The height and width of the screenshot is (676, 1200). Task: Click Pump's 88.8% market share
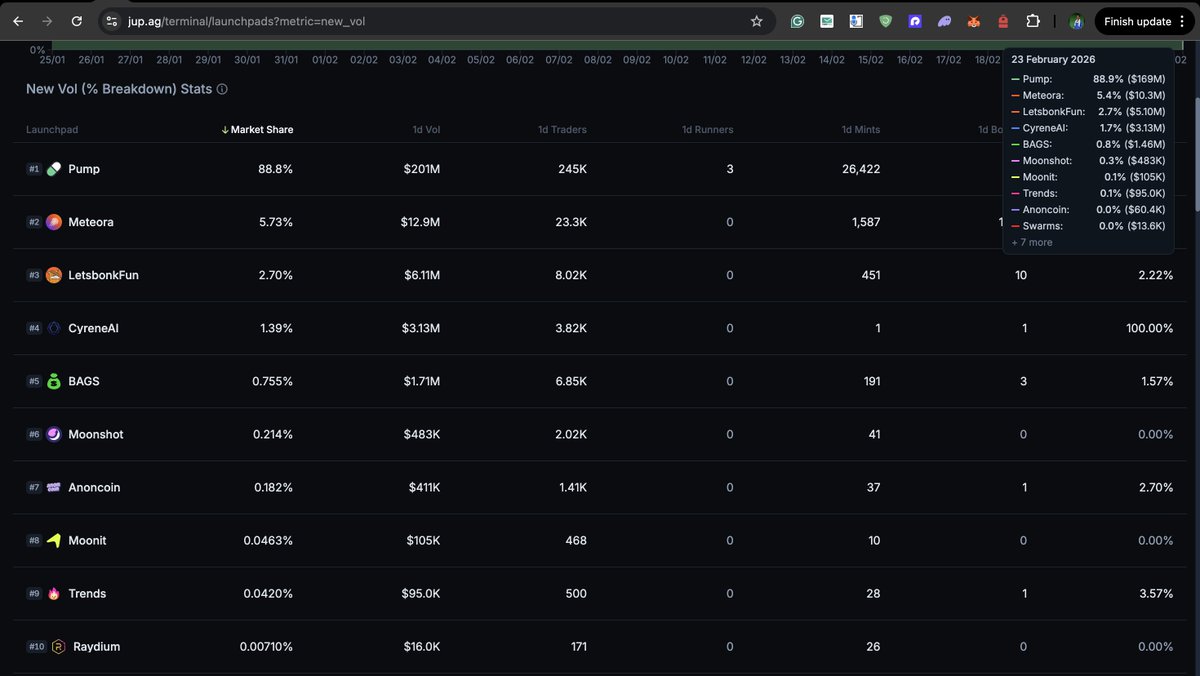(276, 169)
